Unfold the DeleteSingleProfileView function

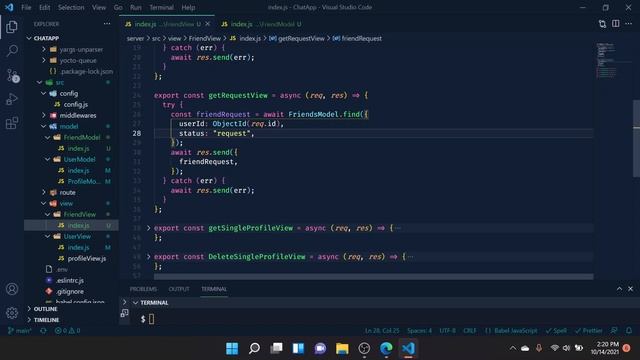(149, 257)
